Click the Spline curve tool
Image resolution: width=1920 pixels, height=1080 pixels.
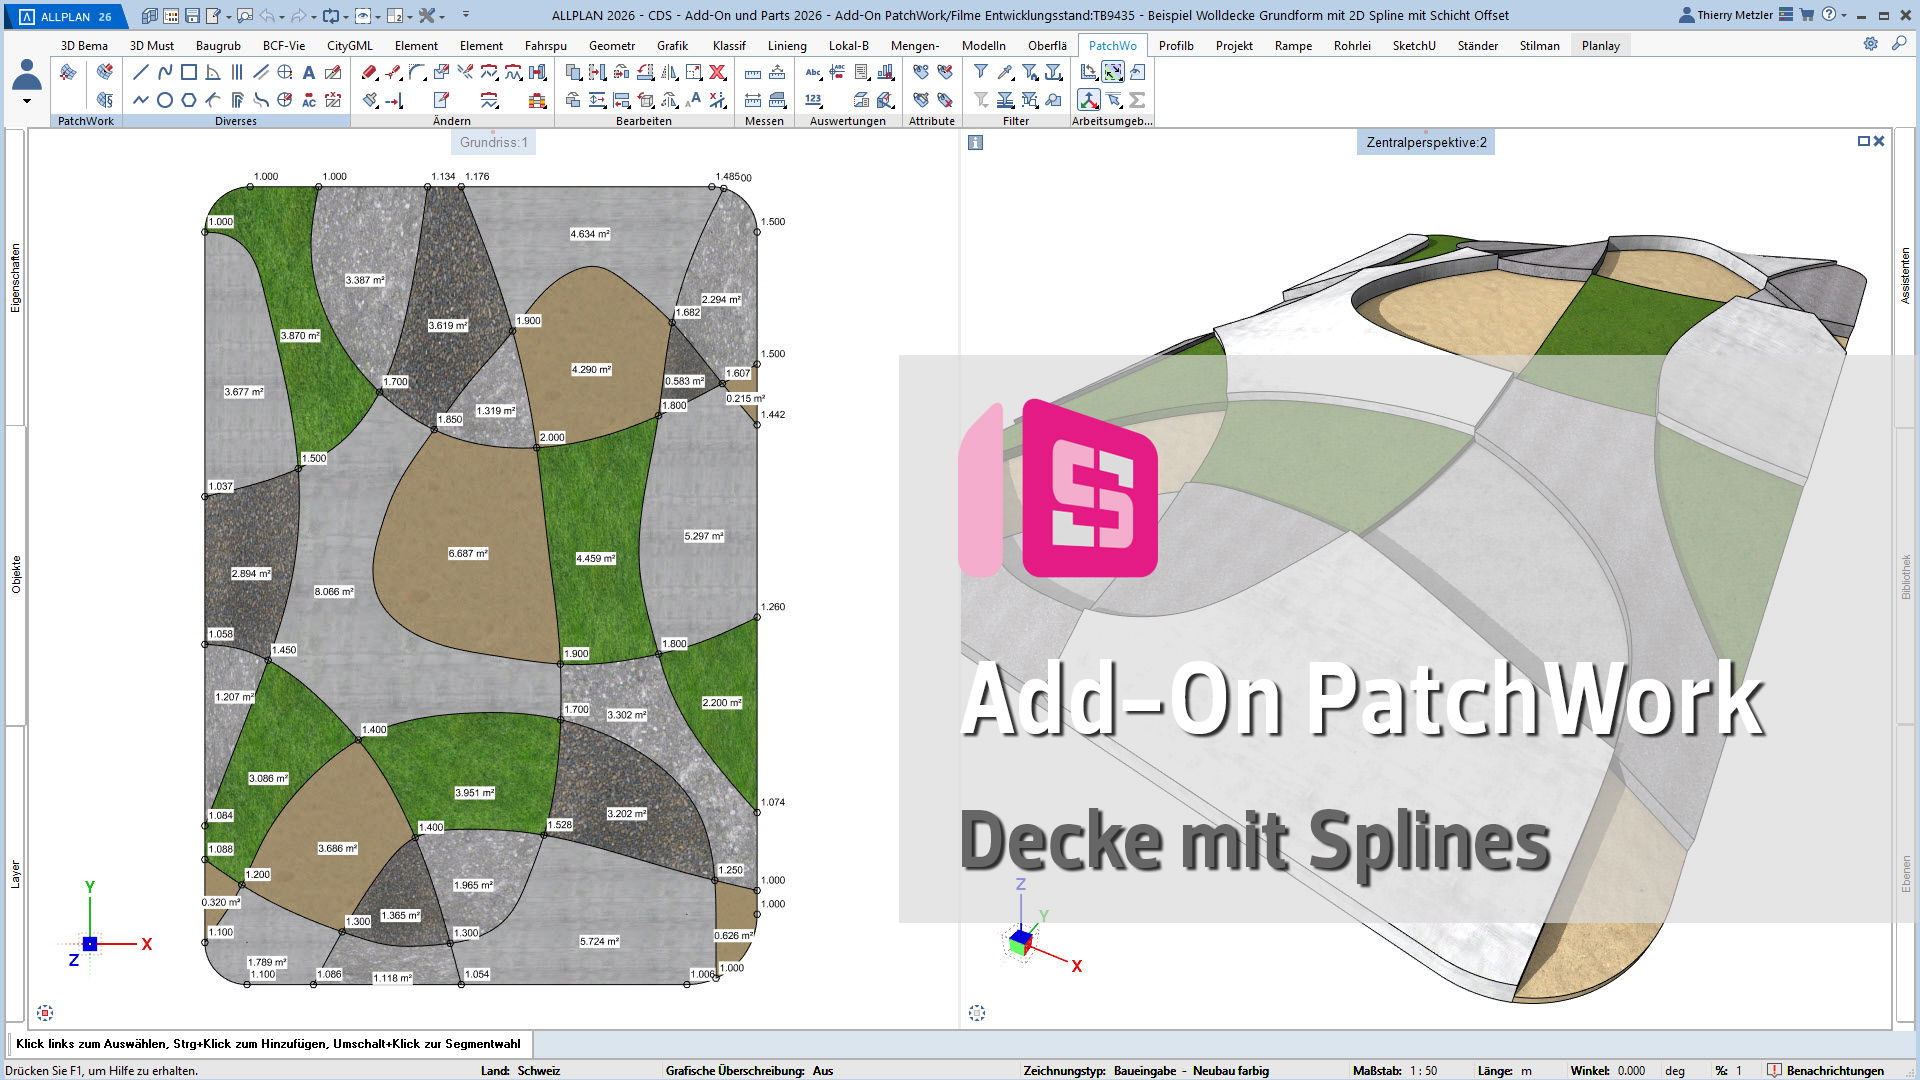[x=165, y=72]
